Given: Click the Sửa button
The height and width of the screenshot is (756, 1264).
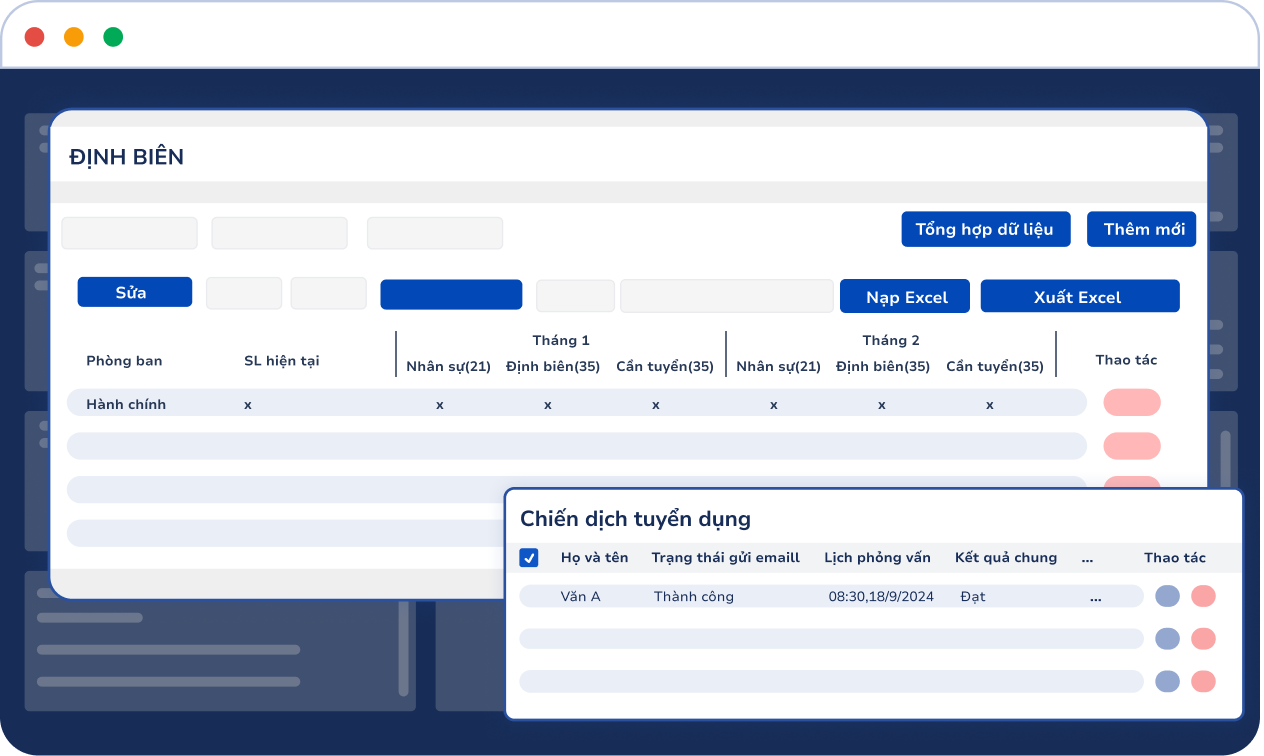Looking at the screenshot, I should coord(134,292).
